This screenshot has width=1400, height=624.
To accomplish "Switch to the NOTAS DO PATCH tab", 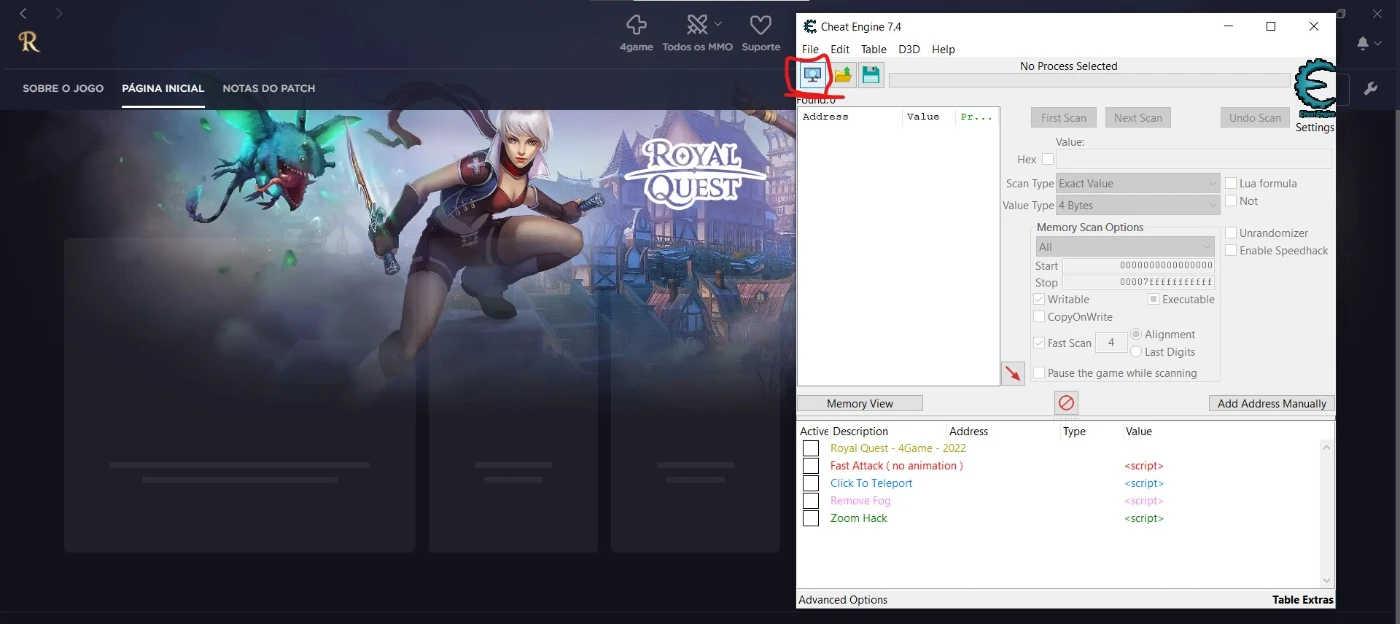I will point(269,88).
